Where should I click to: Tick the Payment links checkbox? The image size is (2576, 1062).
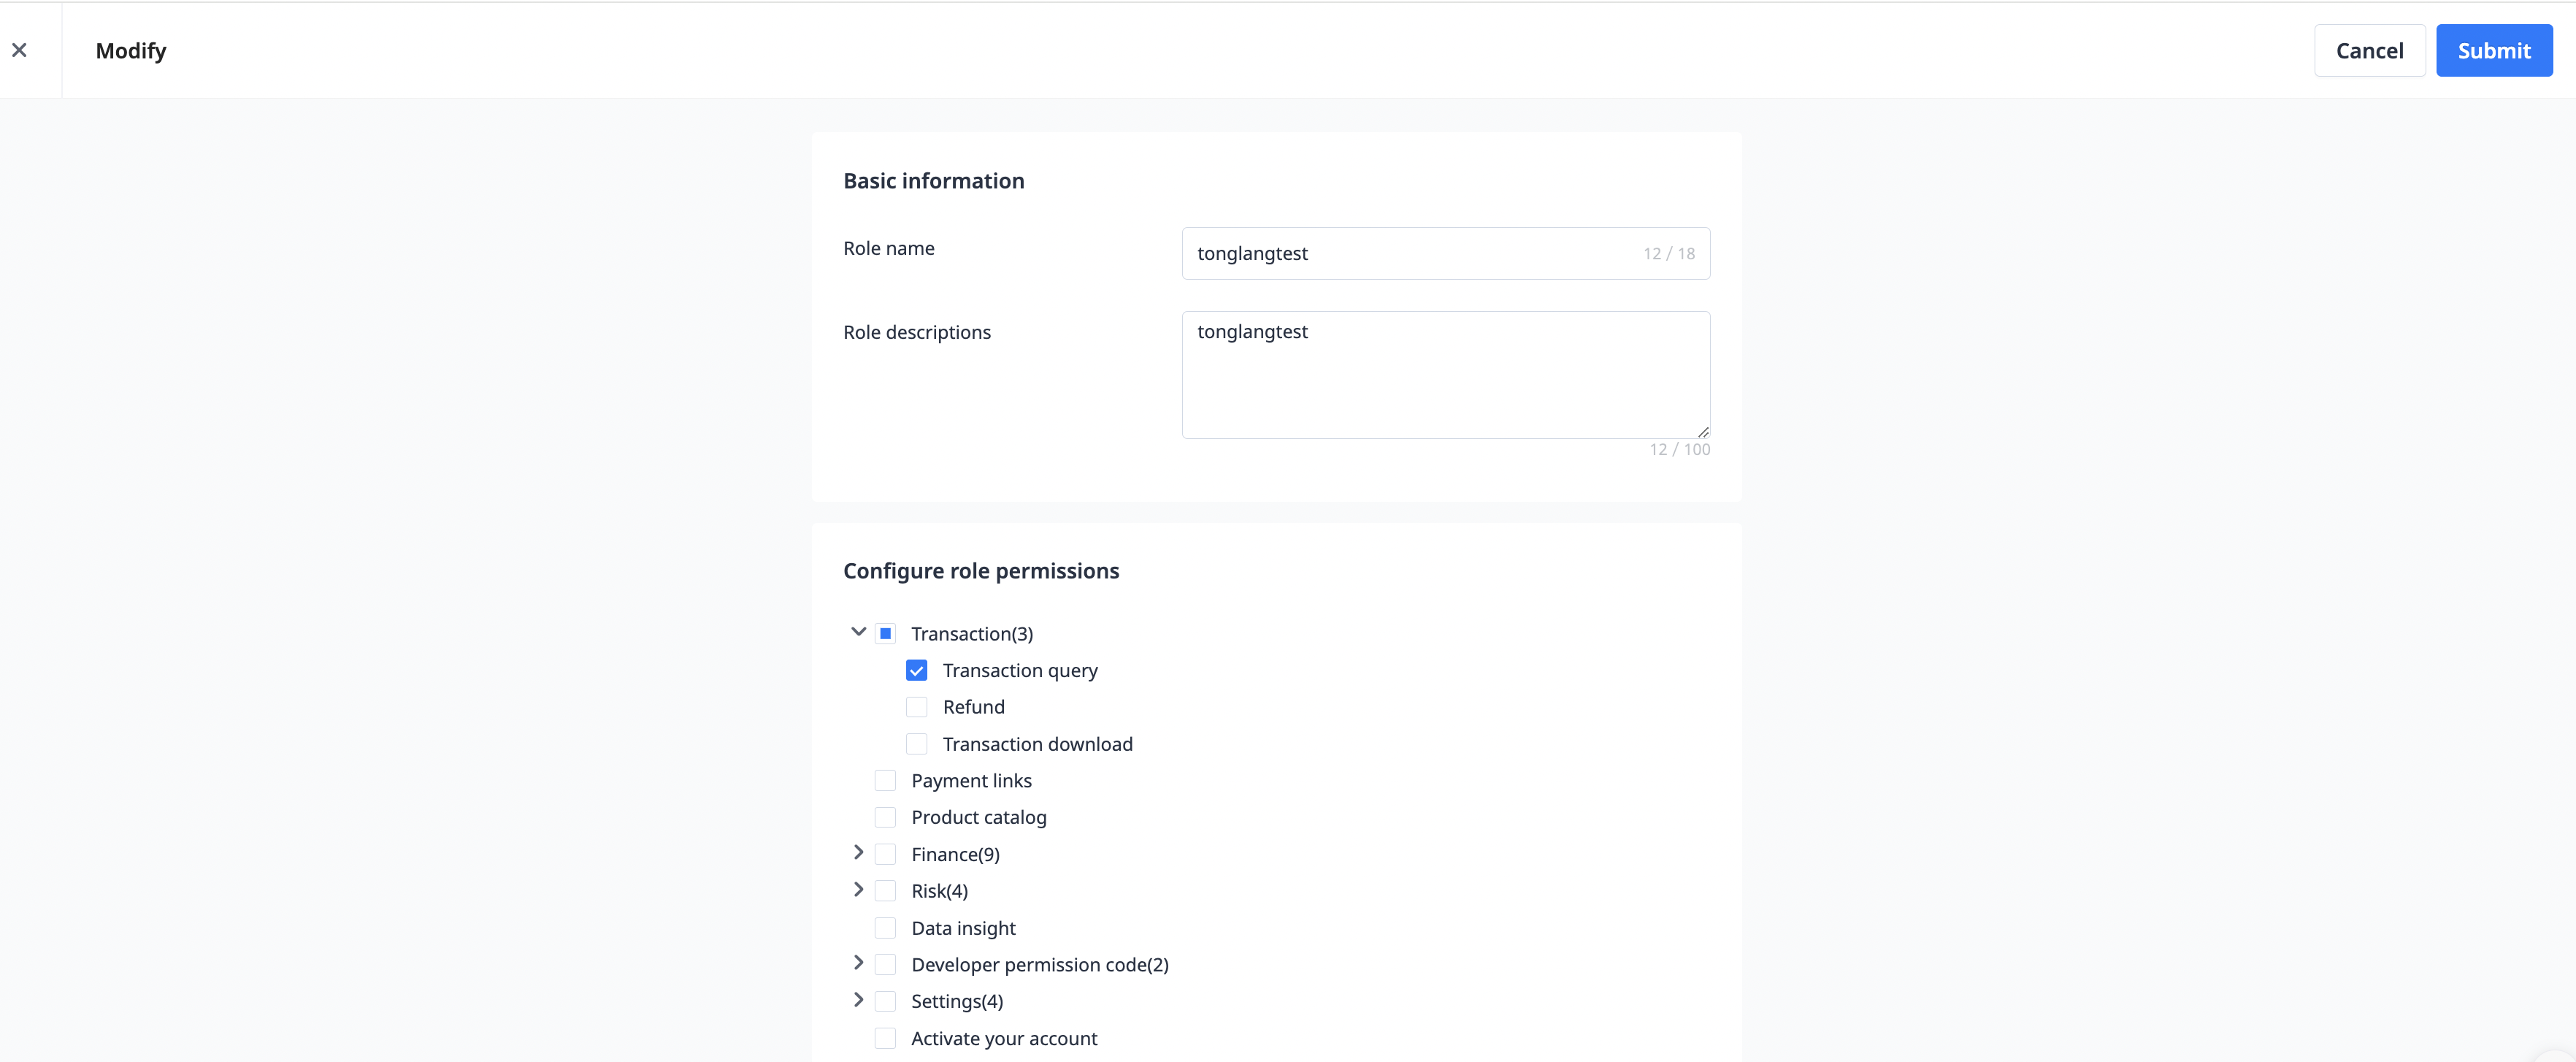(x=885, y=781)
